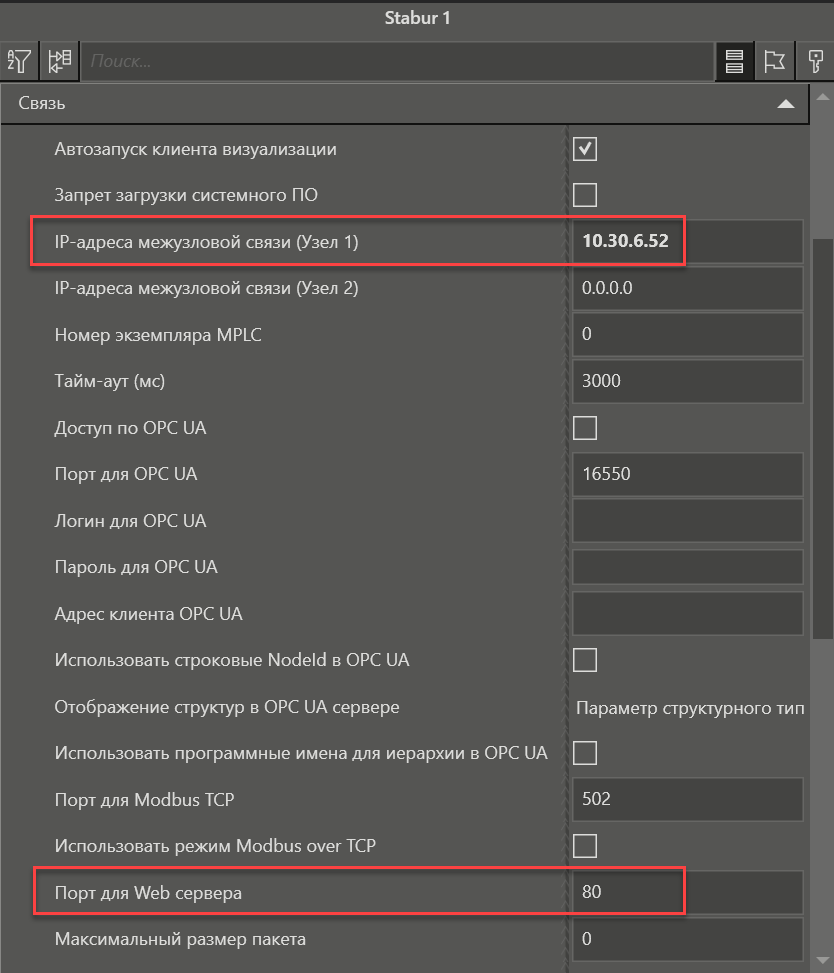
Task: Select label Порт для Web сервера
Action: pos(148,893)
